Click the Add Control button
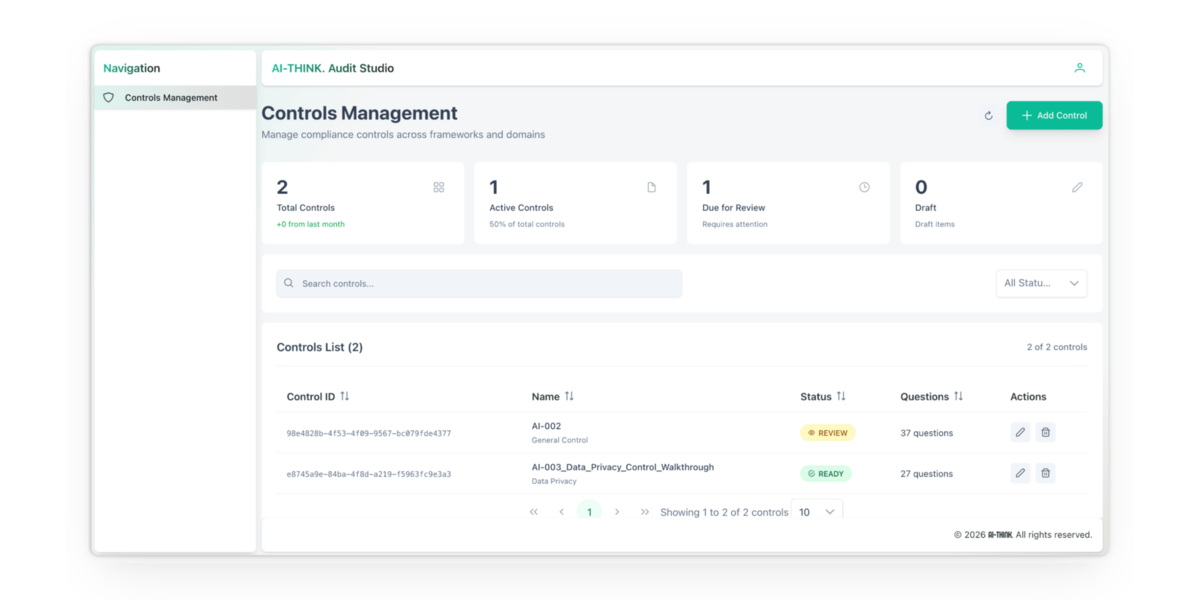The image size is (1200, 600). click(1054, 116)
